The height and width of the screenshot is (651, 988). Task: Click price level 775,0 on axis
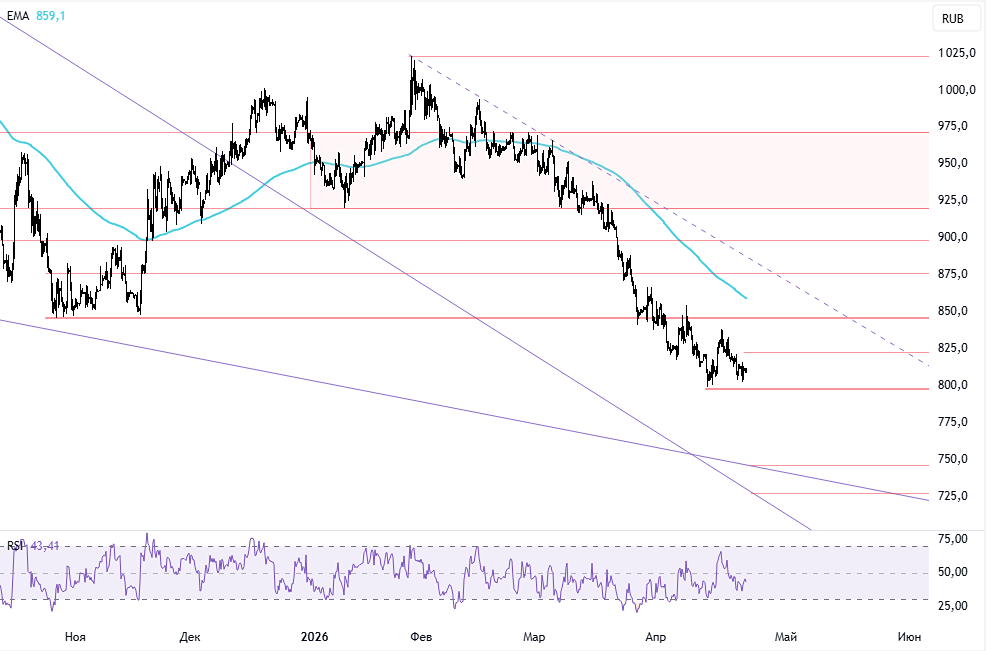click(953, 422)
